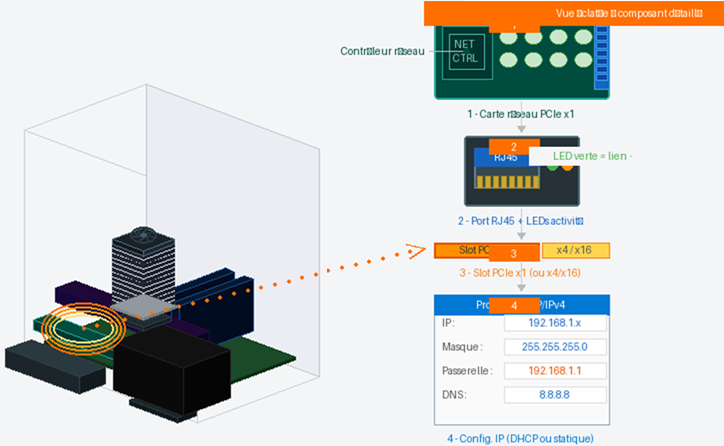Select the Slot PCIe x1 orange bar
The image size is (724, 446).
487,250
